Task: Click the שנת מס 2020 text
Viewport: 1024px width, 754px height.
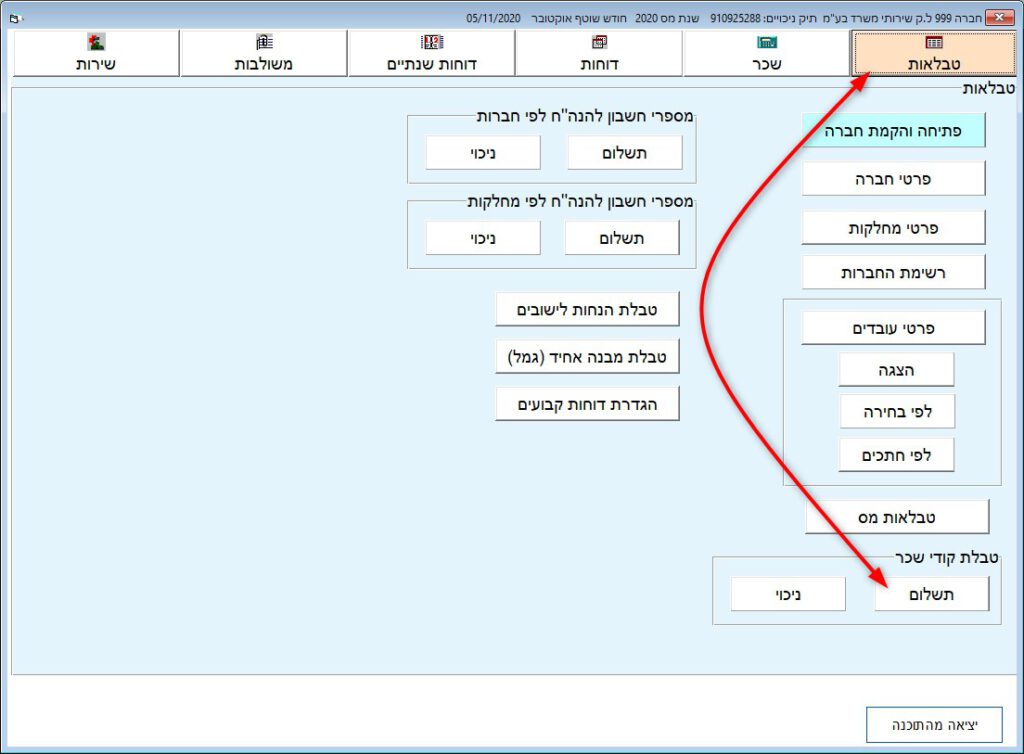Action: pyautogui.click(x=667, y=18)
